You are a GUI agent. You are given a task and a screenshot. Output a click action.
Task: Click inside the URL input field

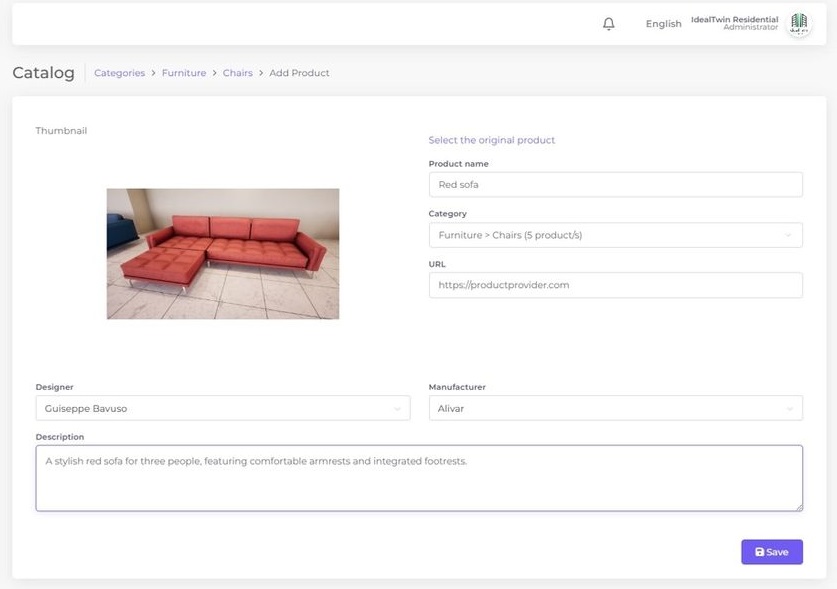click(x=615, y=285)
